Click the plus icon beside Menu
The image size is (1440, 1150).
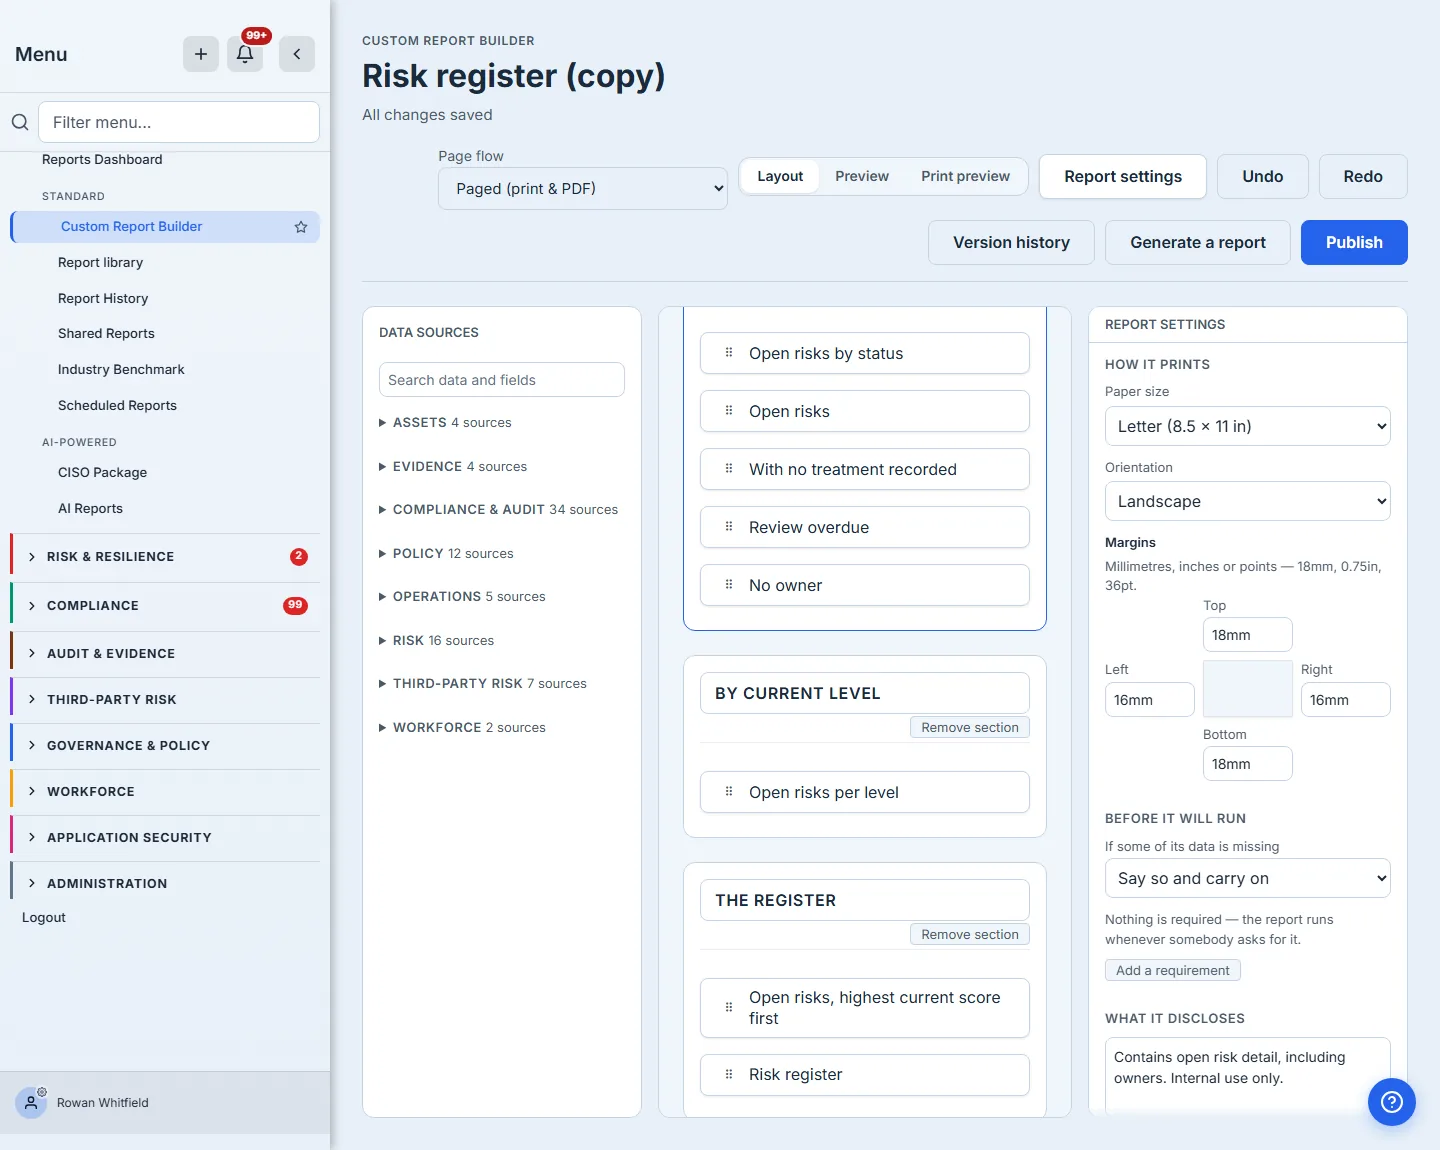pyautogui.click(x=201, y=54)
